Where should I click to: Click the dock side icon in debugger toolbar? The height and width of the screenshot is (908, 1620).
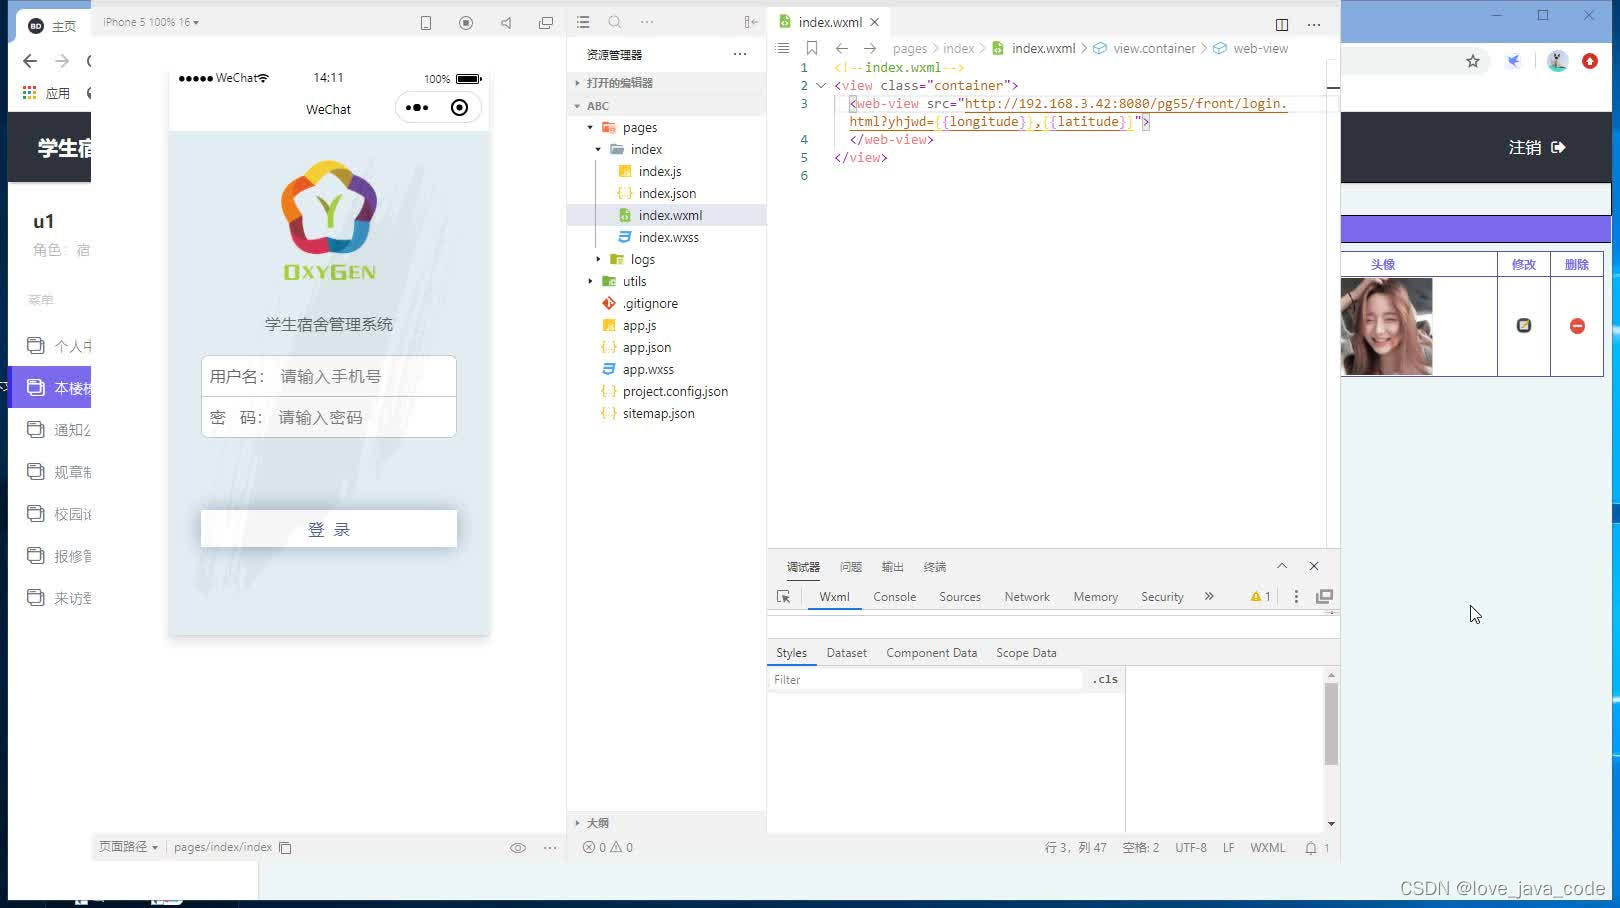point(1324,597)
